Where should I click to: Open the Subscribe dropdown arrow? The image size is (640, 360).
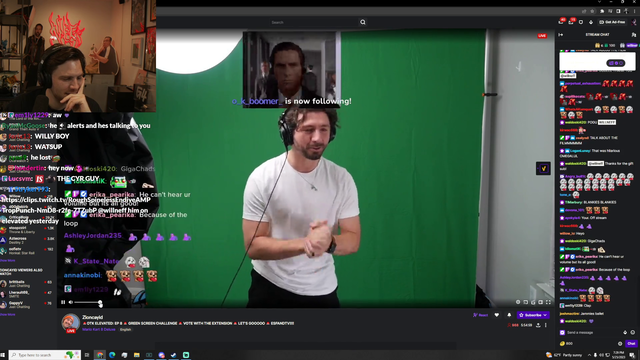click(545, 315)
